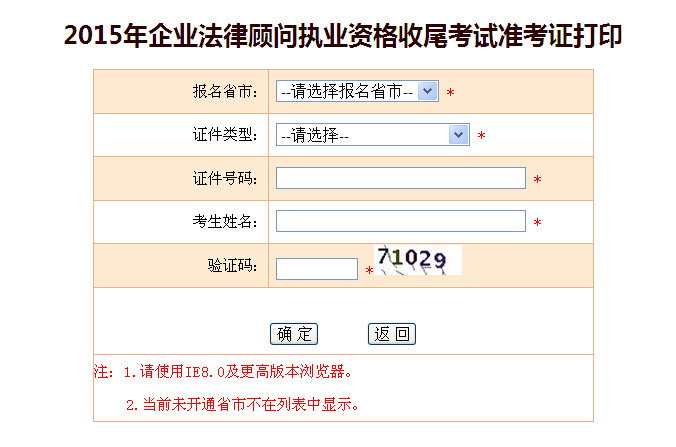Click the note about 未开通省市

[242, 404]
